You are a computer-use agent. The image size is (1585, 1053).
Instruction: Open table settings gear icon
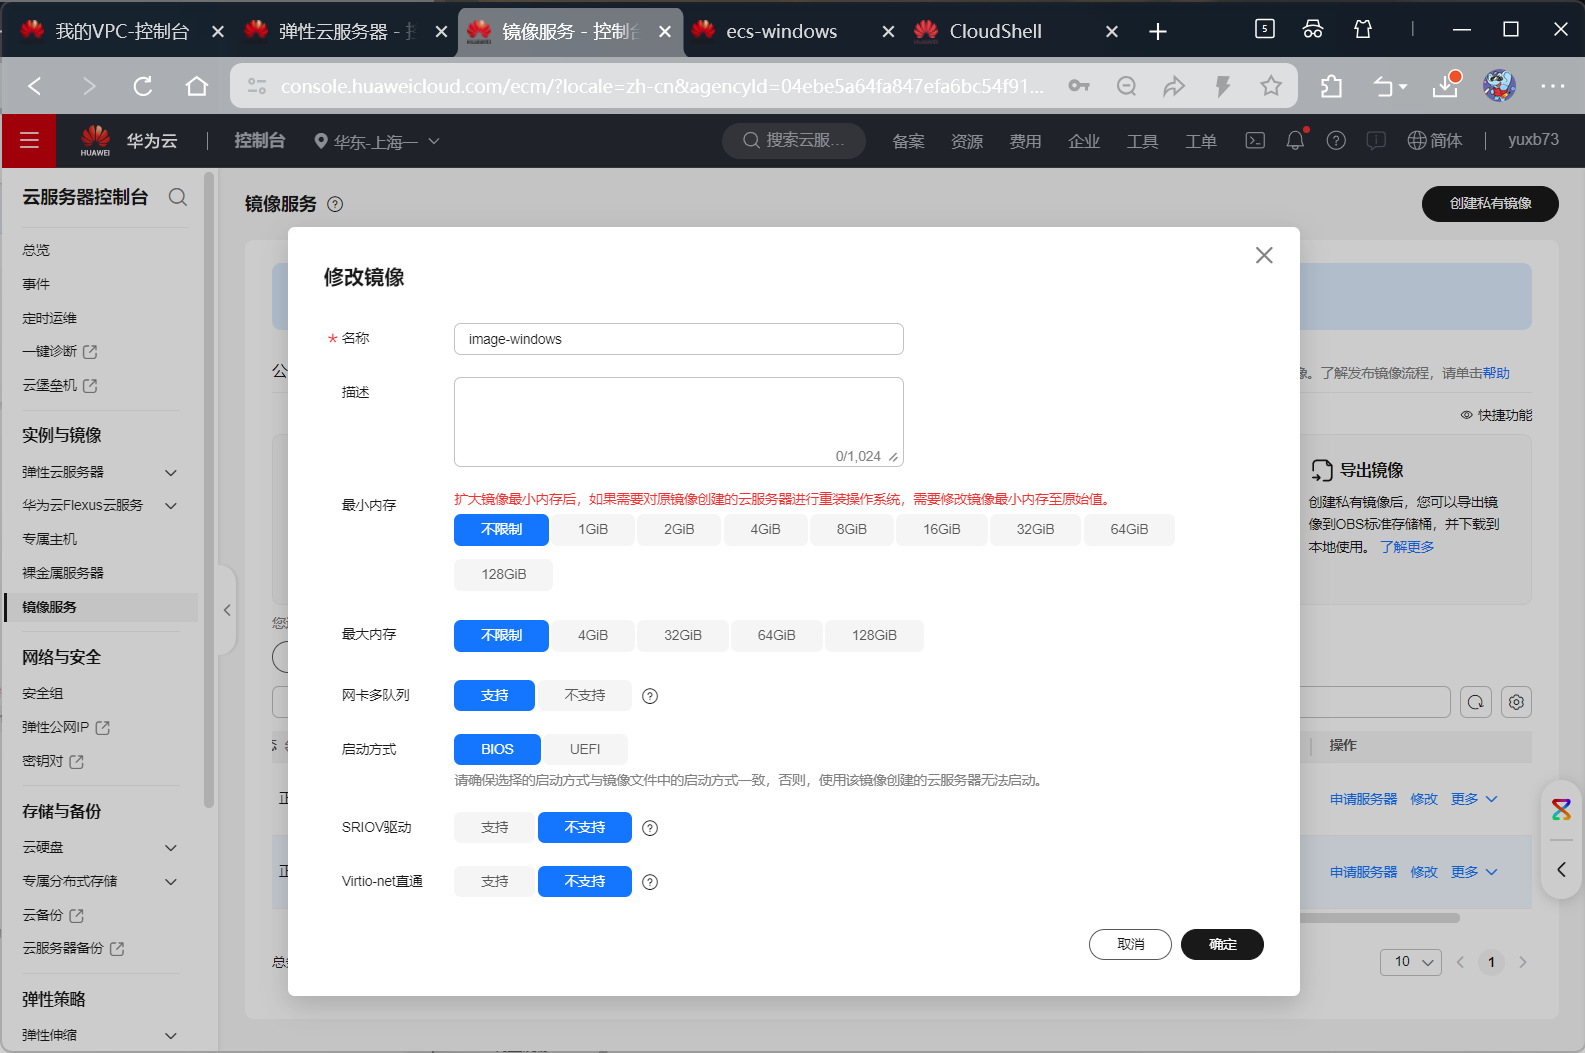[x=1516, y=702]
